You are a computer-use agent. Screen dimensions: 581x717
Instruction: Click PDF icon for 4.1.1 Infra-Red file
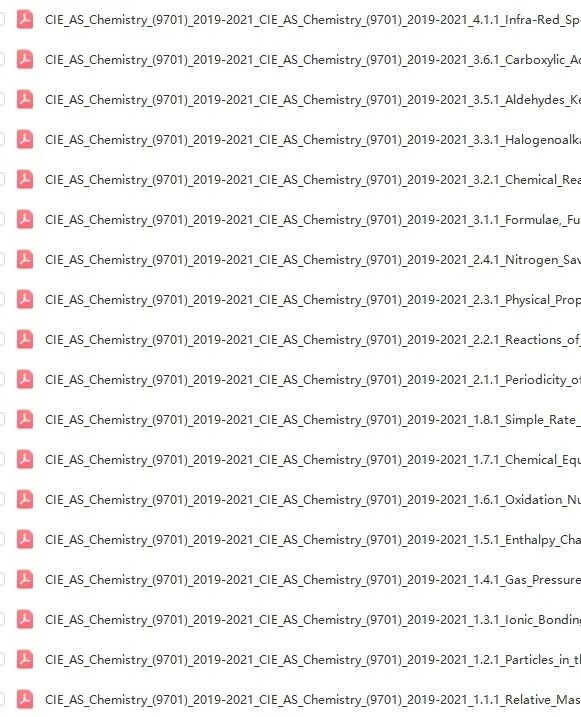click(x=25, y=20)
